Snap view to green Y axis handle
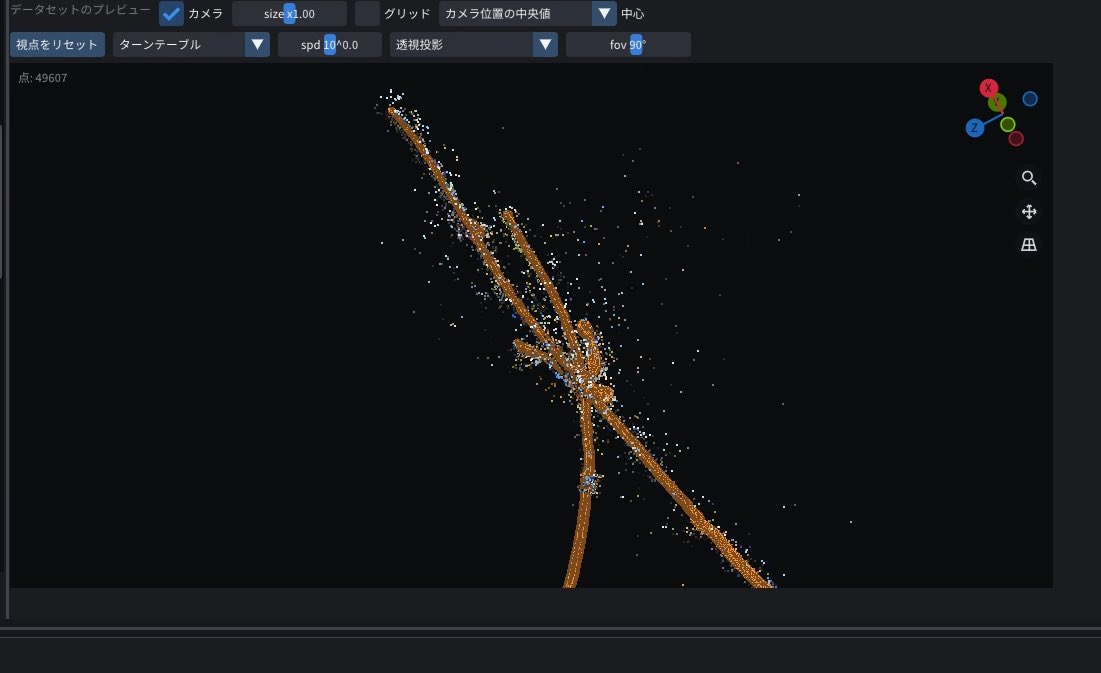The height and width of the screenshot is (673, 1101). click(997, 103)
